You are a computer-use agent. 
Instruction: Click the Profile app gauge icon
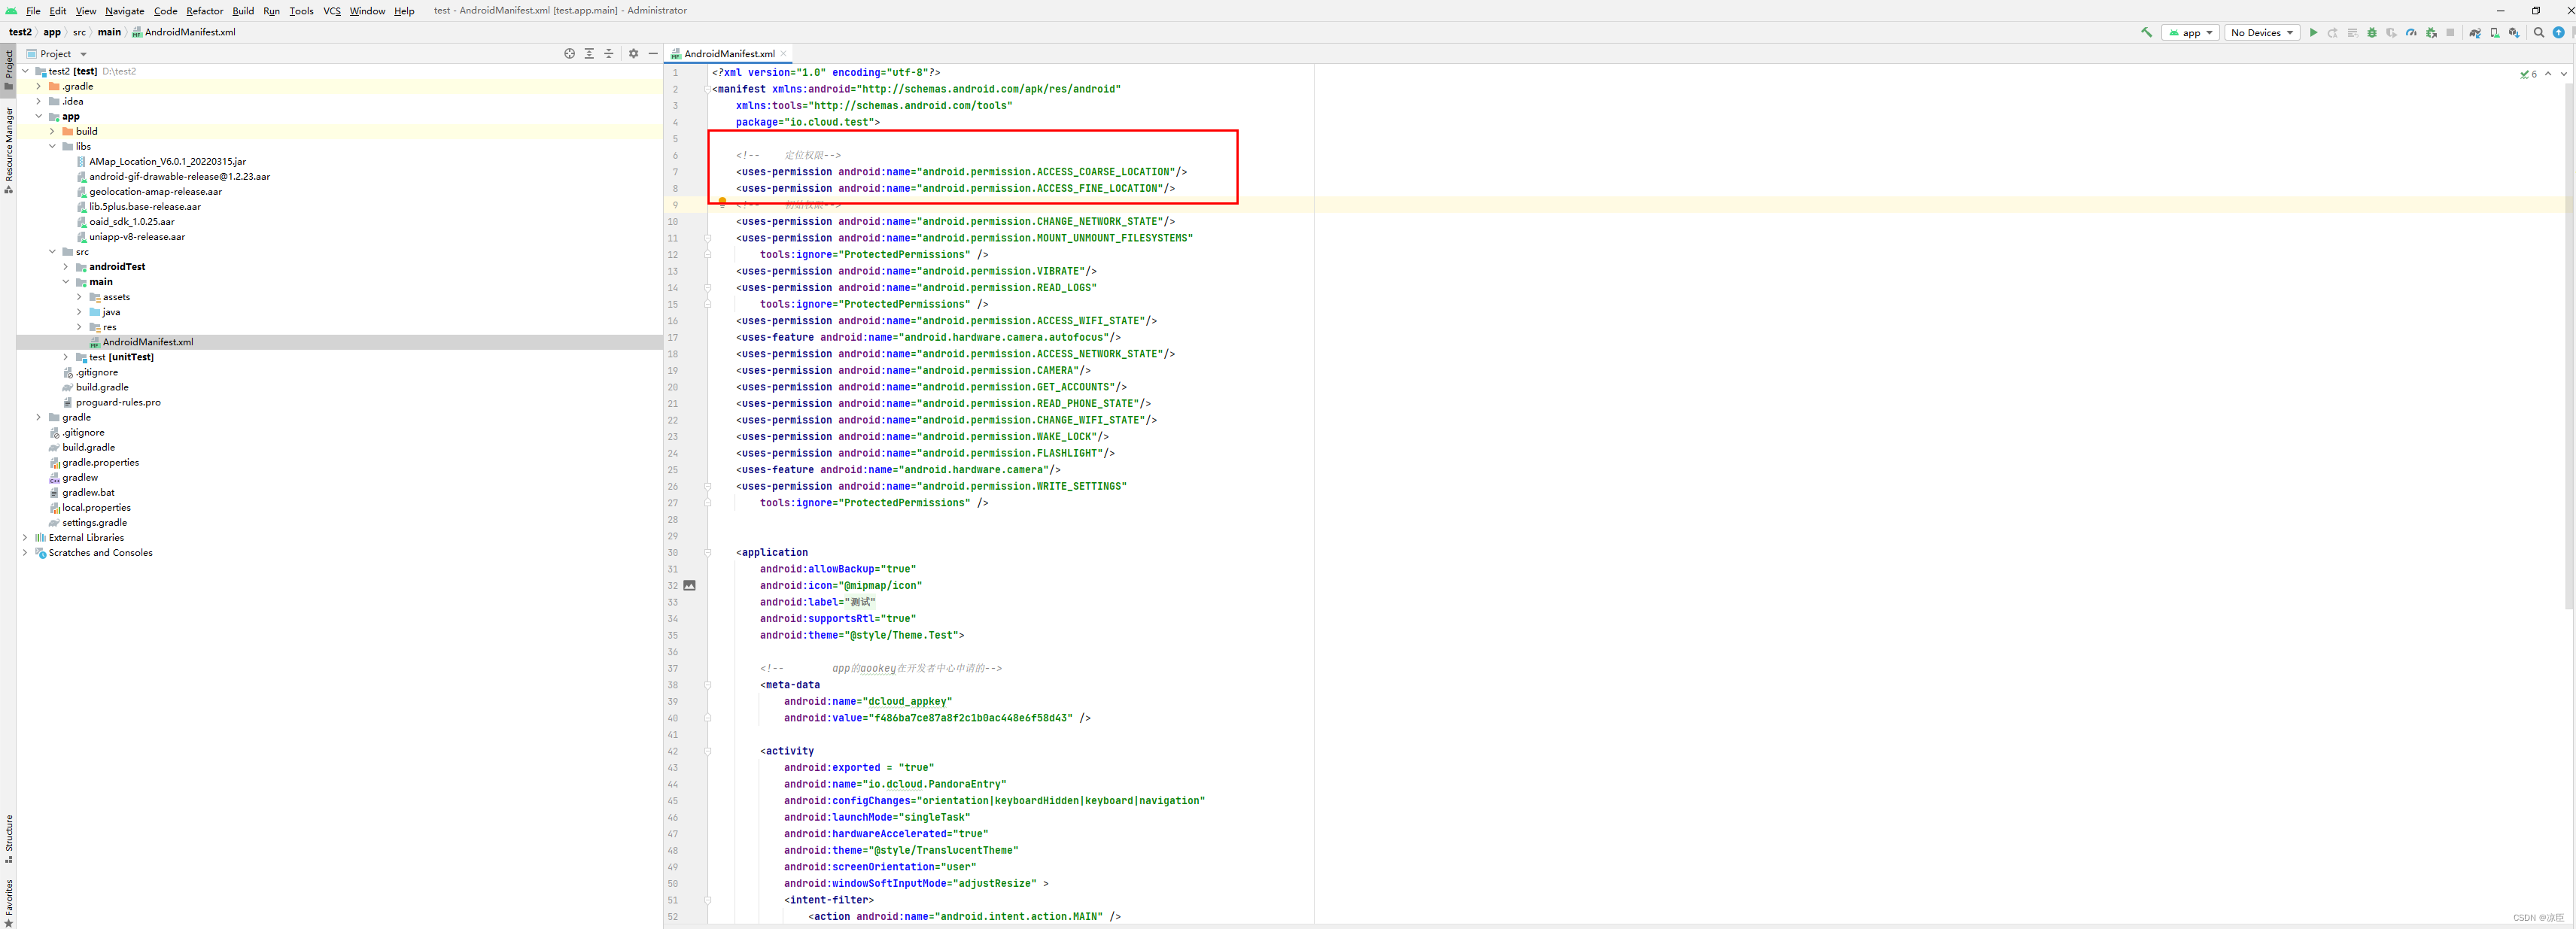click(x=2411, y=32)
